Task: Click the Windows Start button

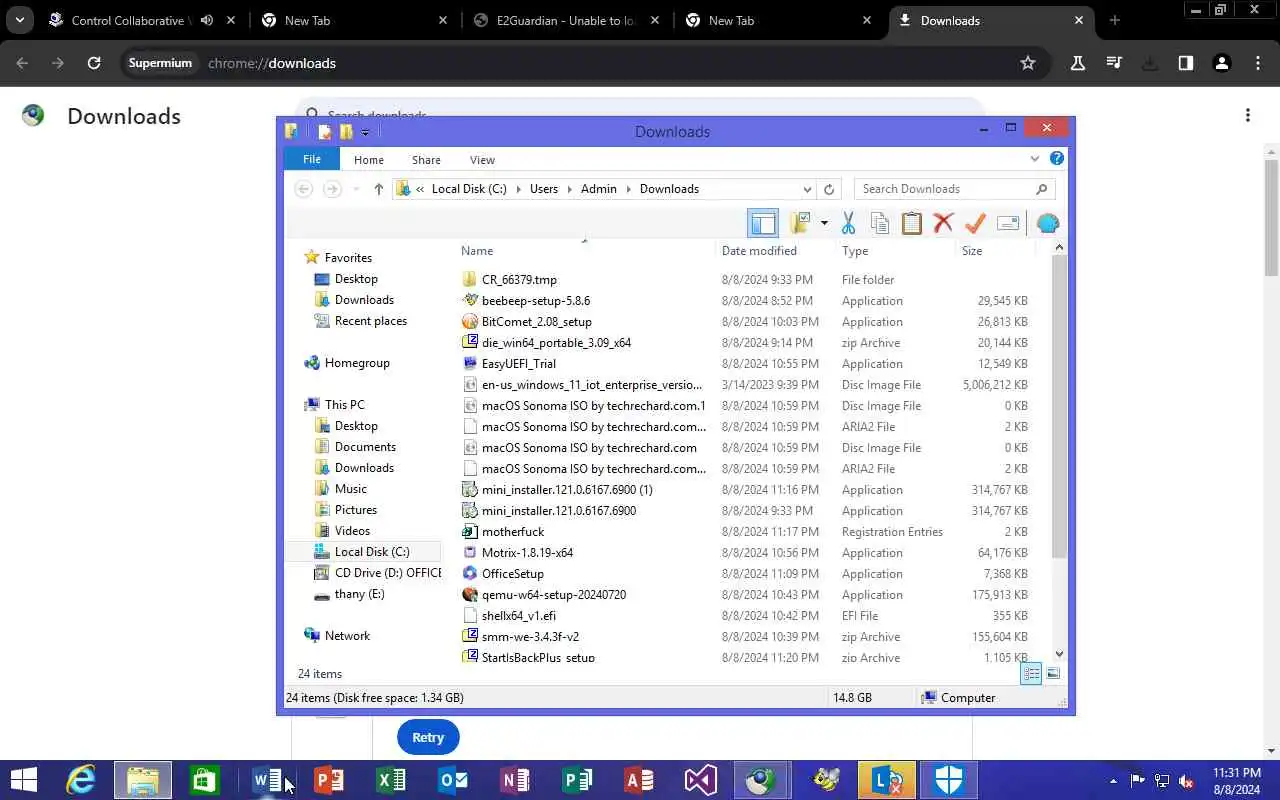Action: click(x=22, y=780)
